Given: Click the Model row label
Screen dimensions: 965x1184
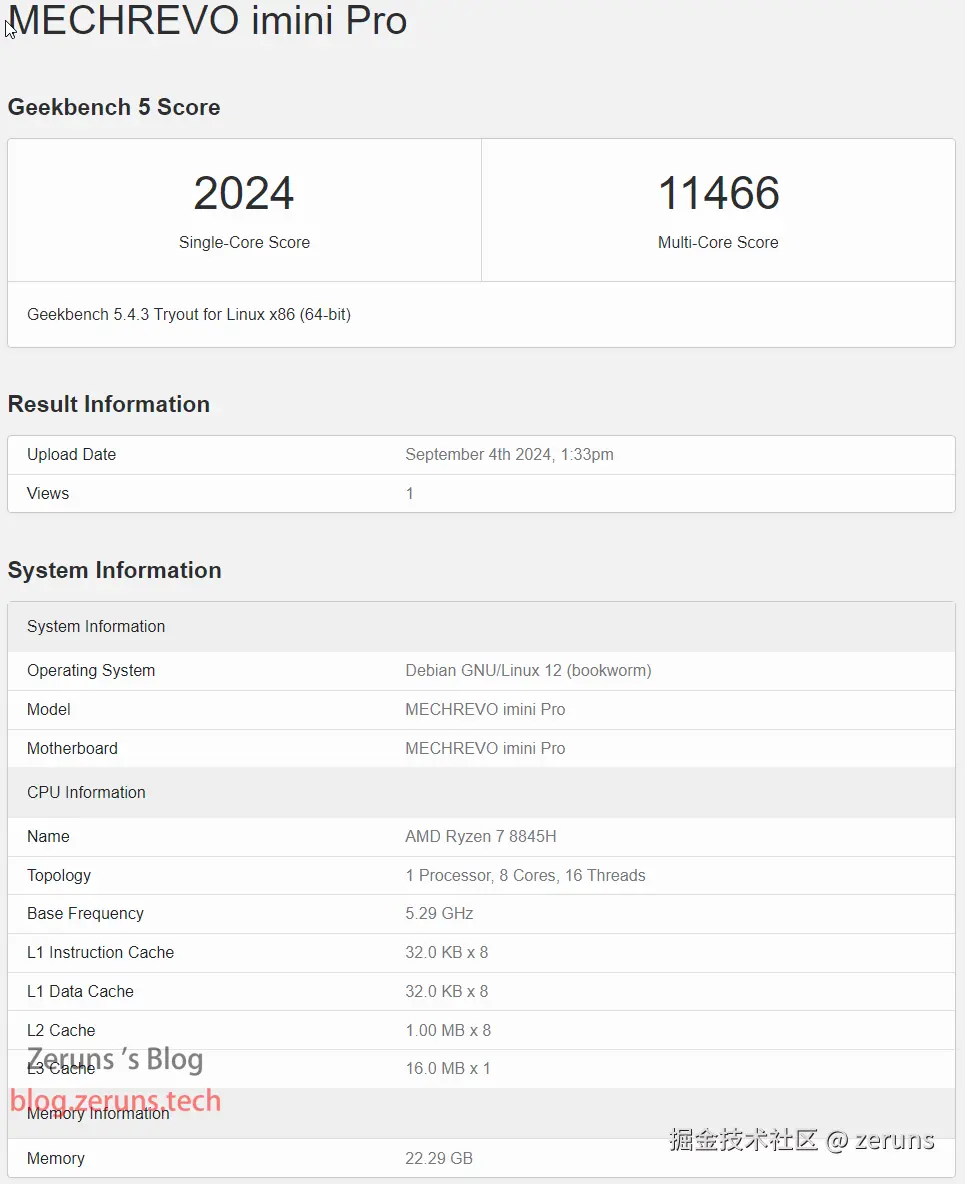Looking at the screenshot, I should pos(48,710).
